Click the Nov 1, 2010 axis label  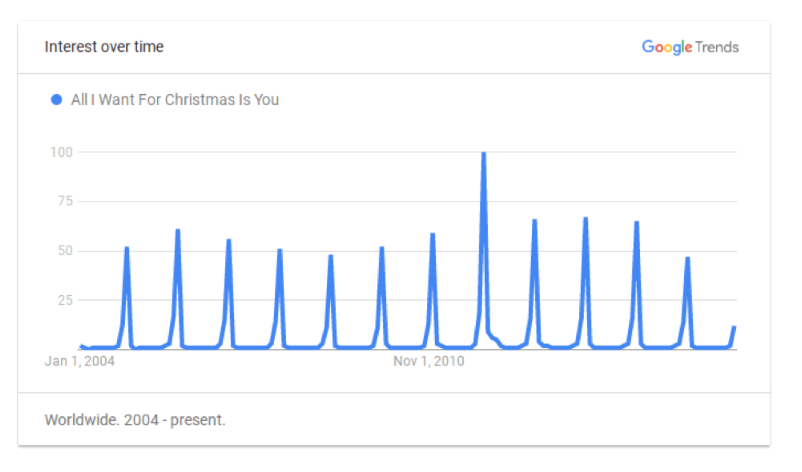click(x=429, y=361)
